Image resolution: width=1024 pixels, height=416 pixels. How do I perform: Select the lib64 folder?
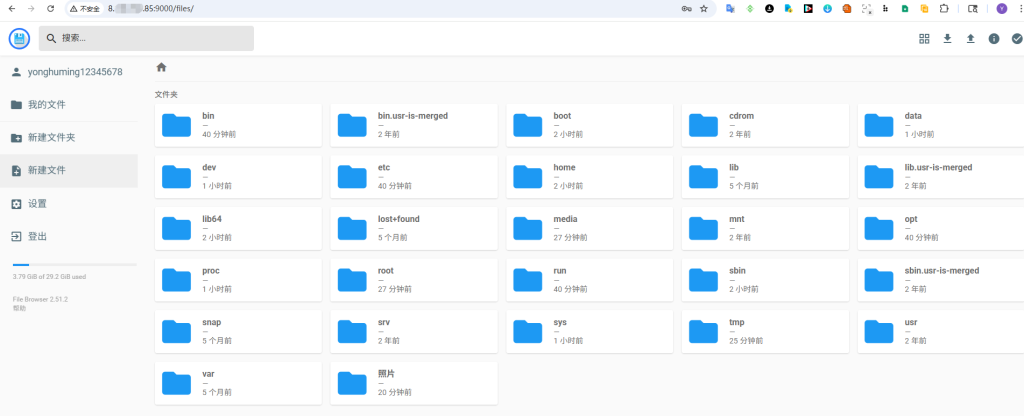pyautogui.click(x=238, y=228)
